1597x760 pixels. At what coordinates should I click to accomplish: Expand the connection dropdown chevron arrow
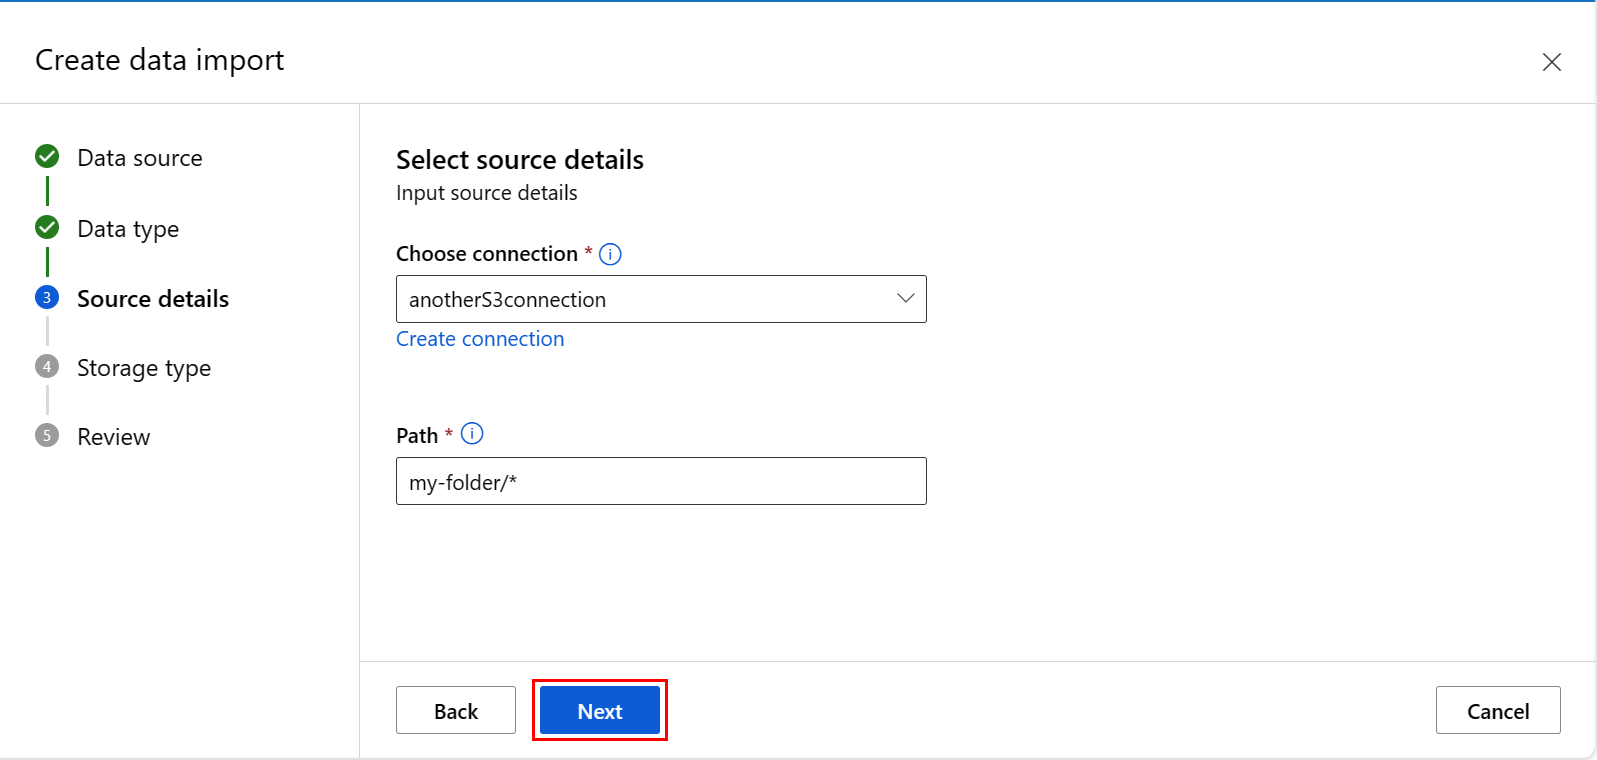[905, 299]
